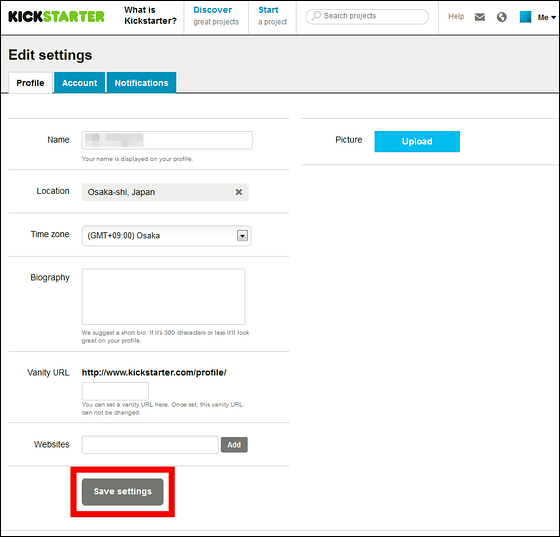Click the 'http://www.kickstarter.com/profile/' text
The width and height of the screenshot is (560, 537).
154,372
